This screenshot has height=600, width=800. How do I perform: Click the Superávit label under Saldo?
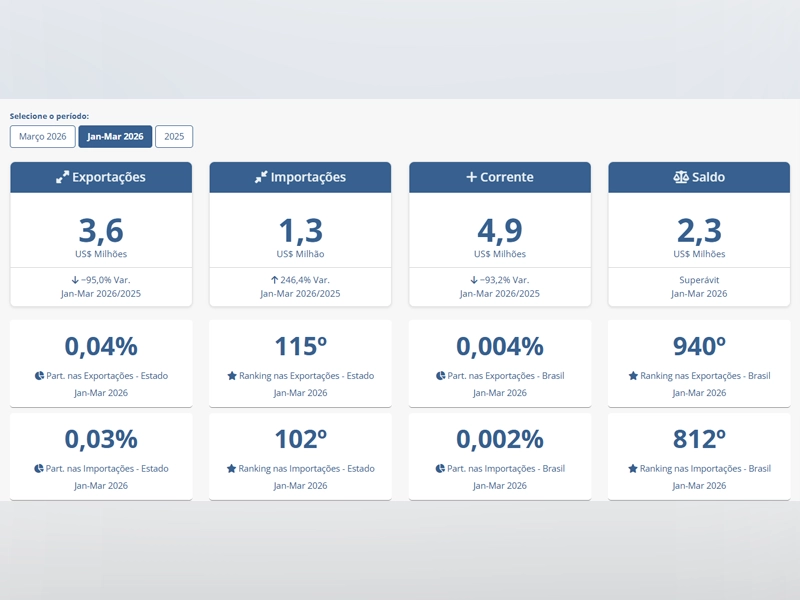[x=699, y=280]
